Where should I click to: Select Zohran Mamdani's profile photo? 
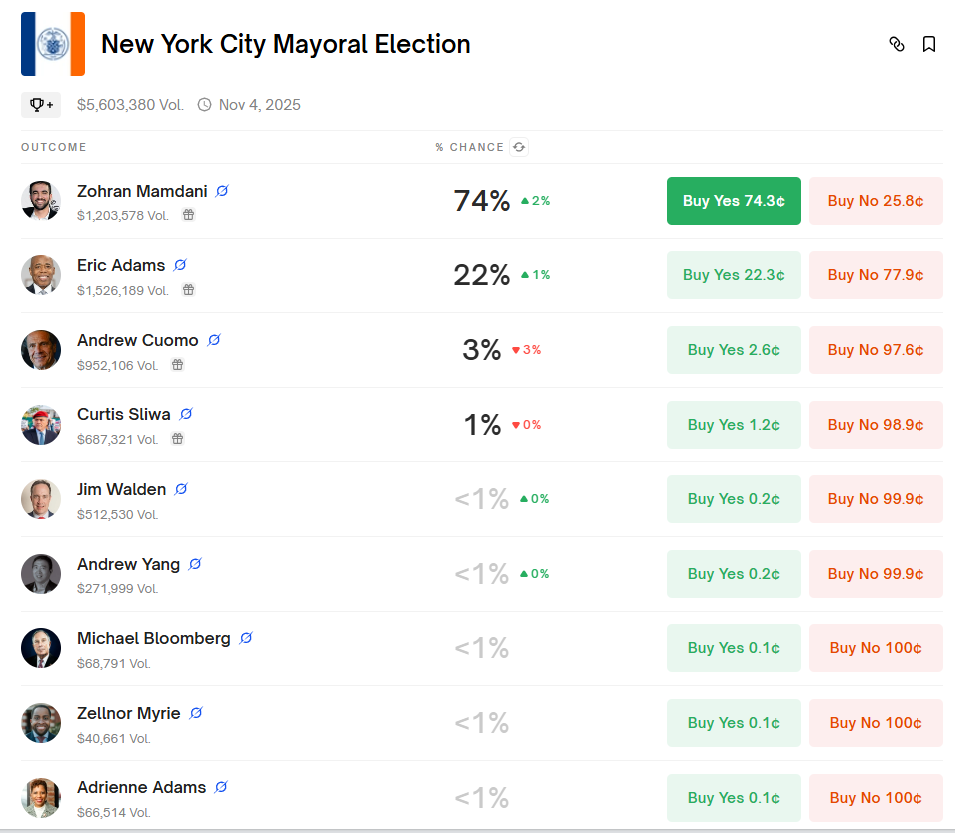point(41,200)
